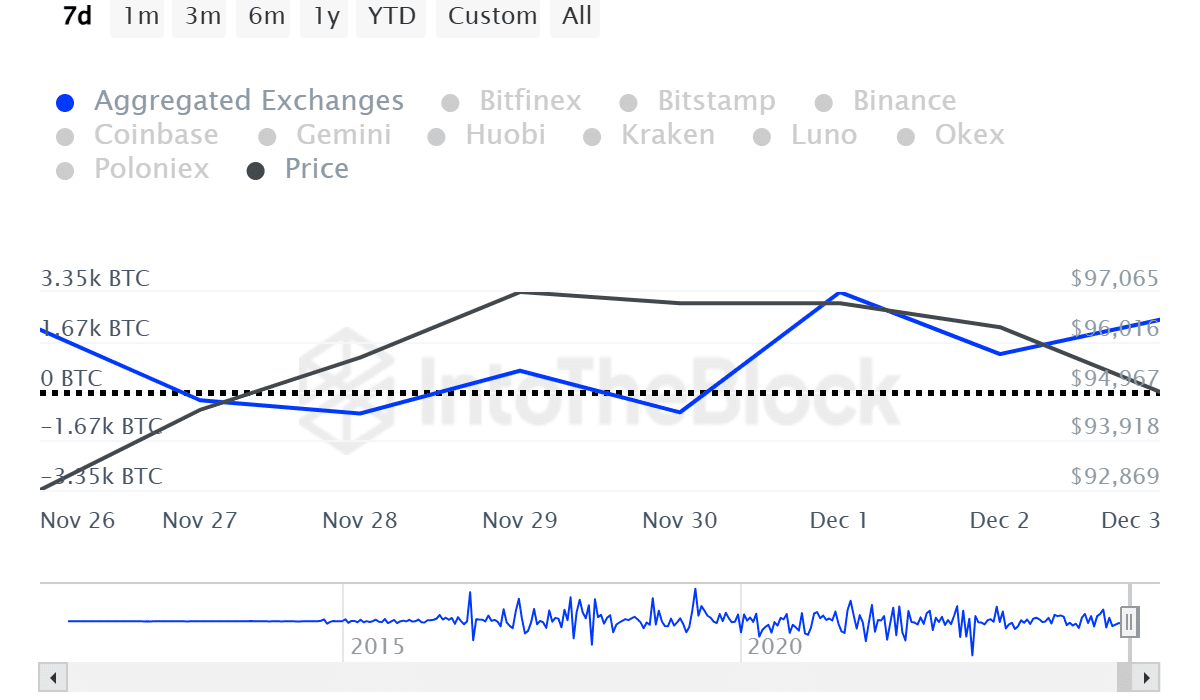
Task: Click the Huobi legend dot
Action: 436,137
